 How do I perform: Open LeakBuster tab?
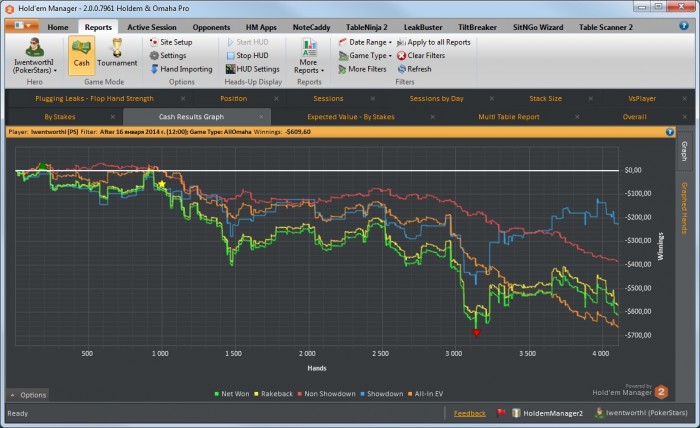click(x=423, y=27)
